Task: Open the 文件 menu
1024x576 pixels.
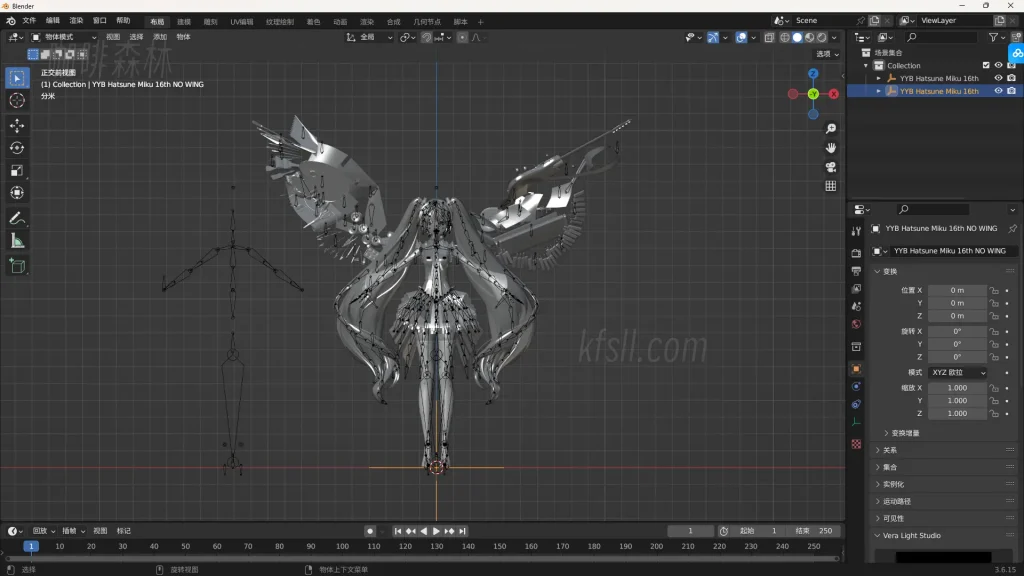Action: (29, 21)
